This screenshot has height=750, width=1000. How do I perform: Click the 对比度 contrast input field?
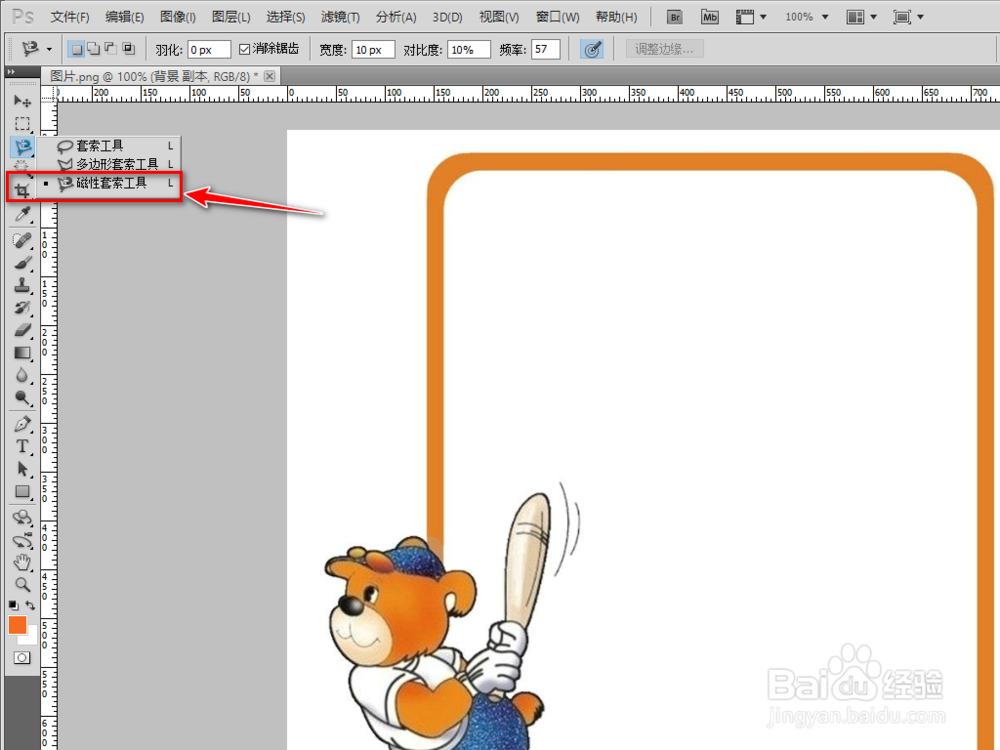point(469,49)
